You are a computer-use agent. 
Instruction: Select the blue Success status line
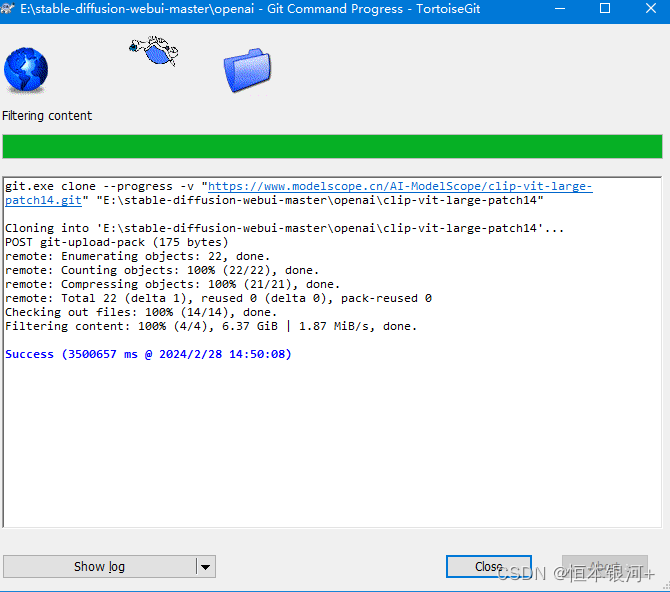[148, 354]
